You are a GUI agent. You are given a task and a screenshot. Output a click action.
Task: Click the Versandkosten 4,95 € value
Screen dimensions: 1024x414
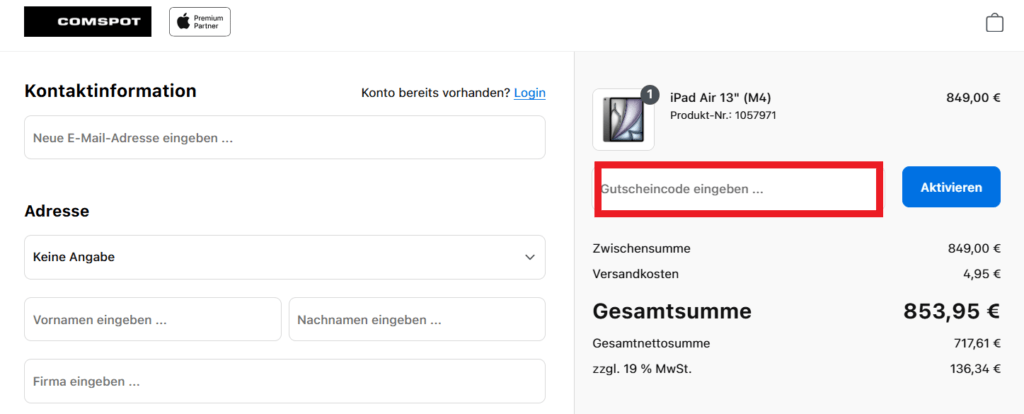982,274
